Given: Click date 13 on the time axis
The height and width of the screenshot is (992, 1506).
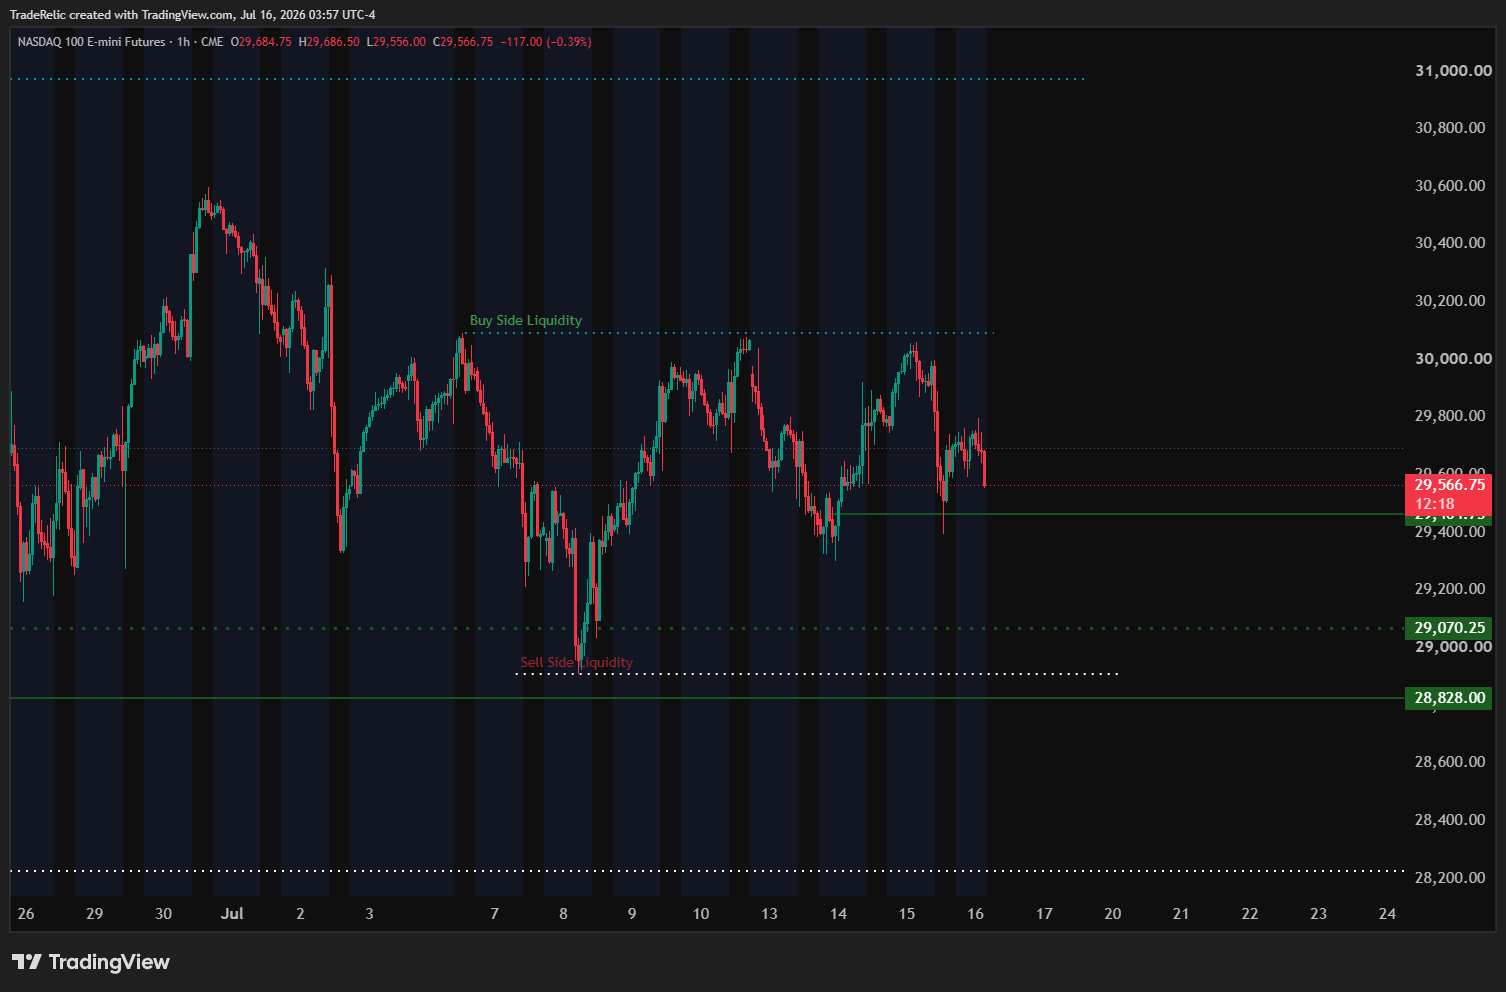Looking at the screenshot, I should coord(769,914).
